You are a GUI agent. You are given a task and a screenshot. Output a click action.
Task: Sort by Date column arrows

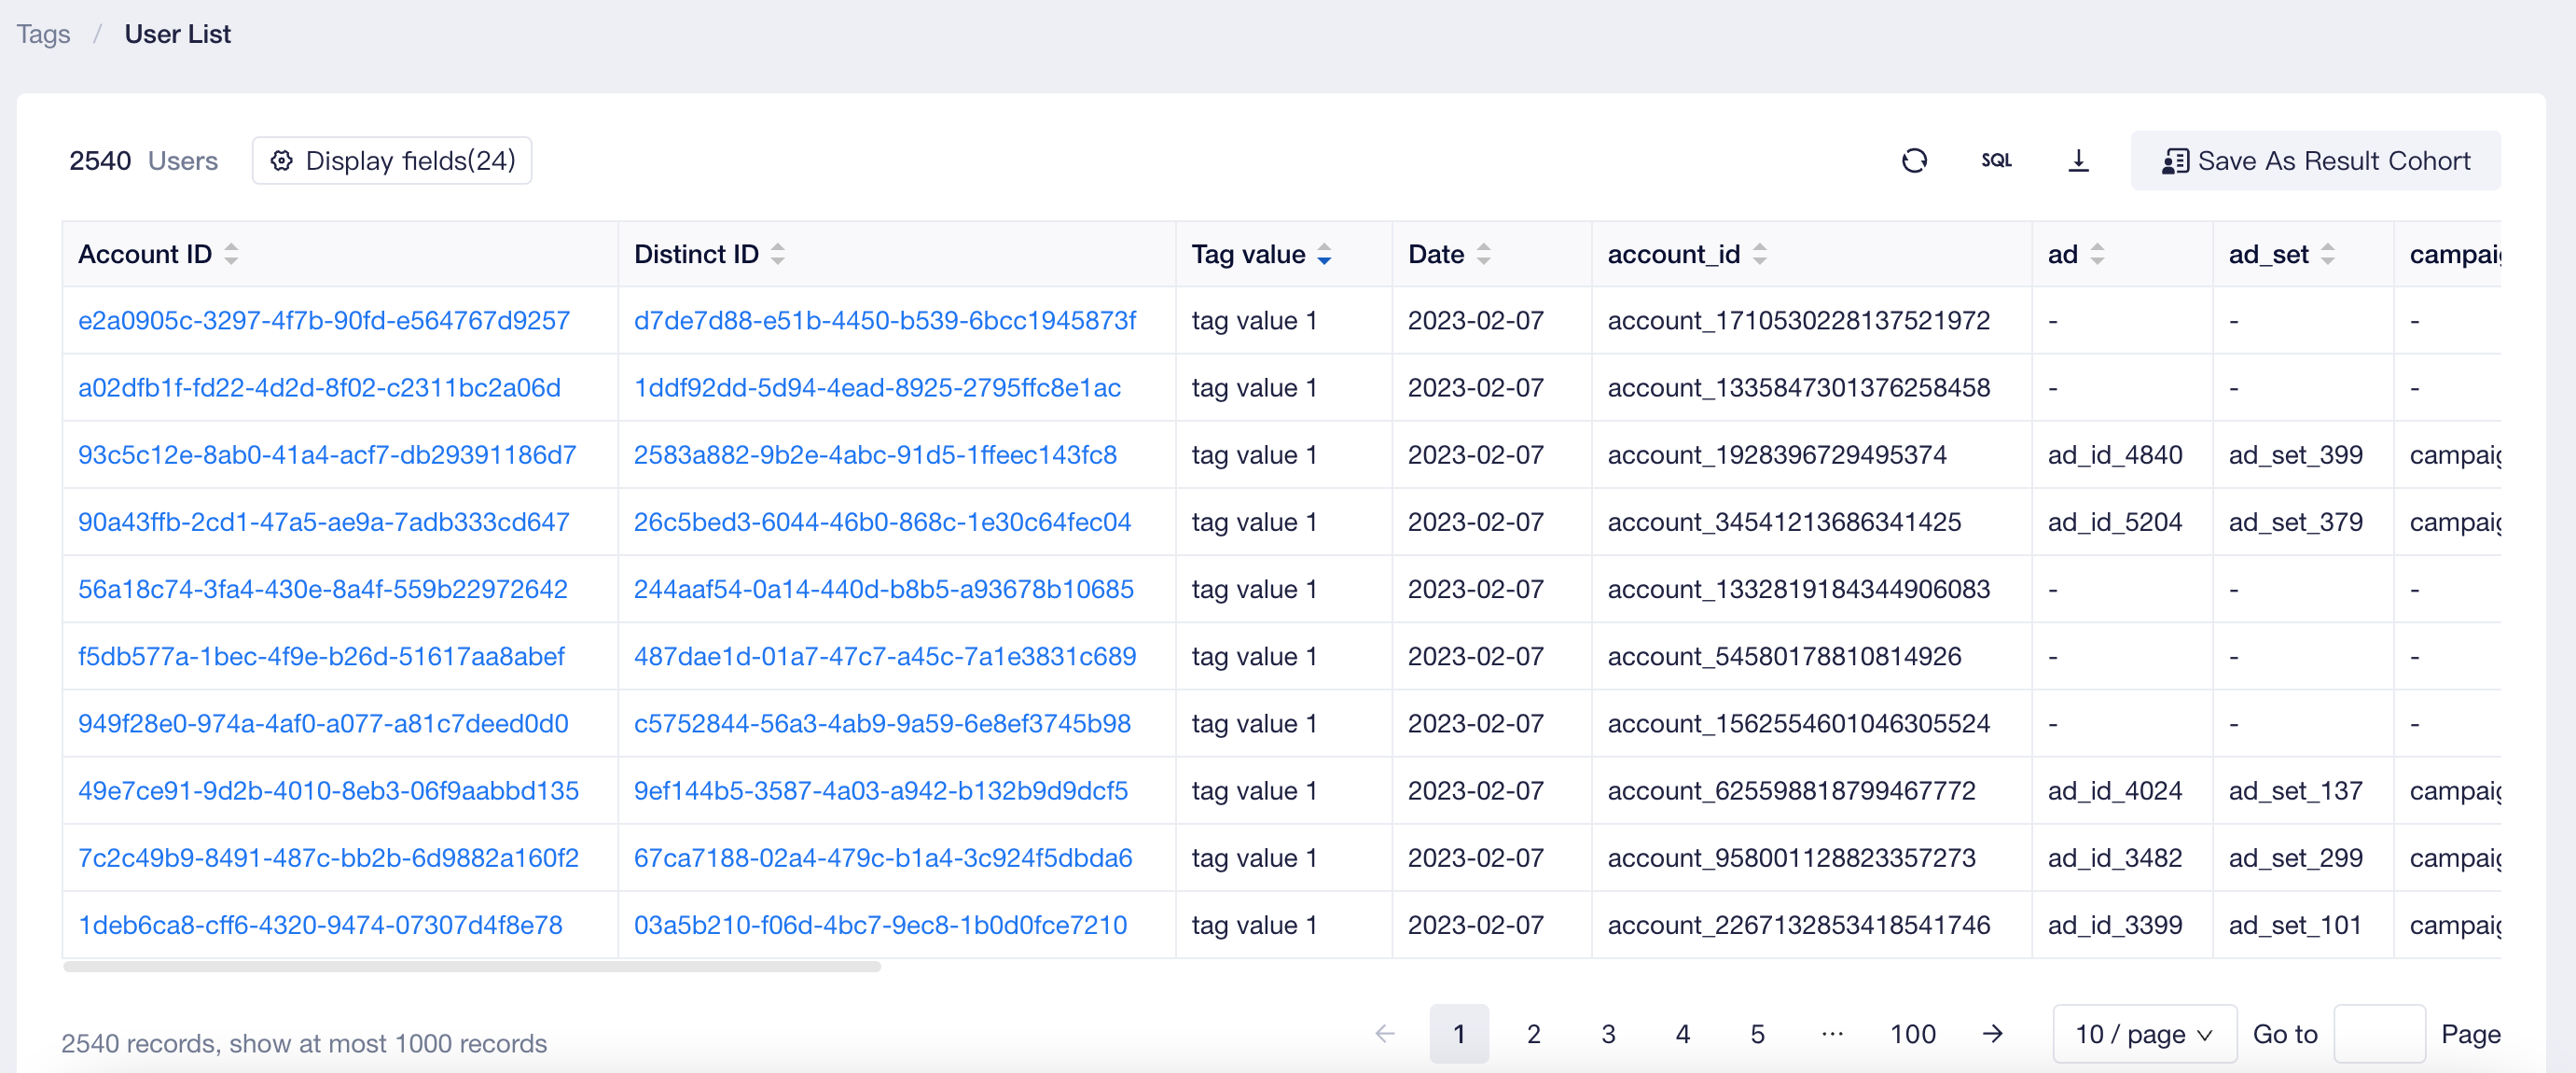pos(1484,254)
